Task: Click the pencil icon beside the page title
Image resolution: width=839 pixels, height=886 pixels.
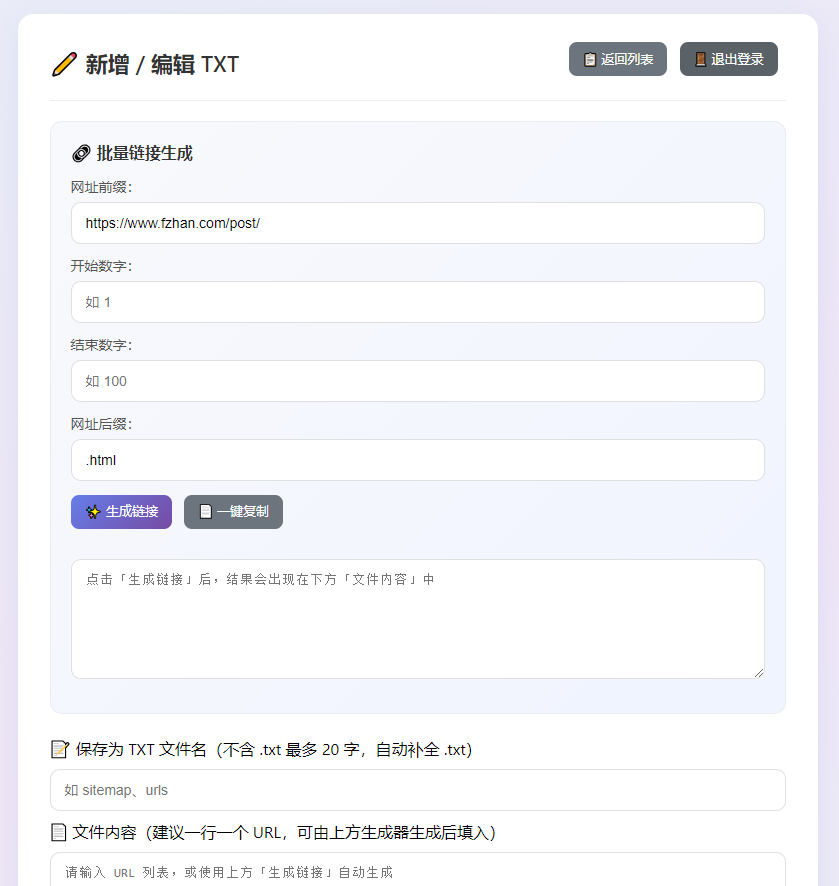Action: [x=64, y=65]
